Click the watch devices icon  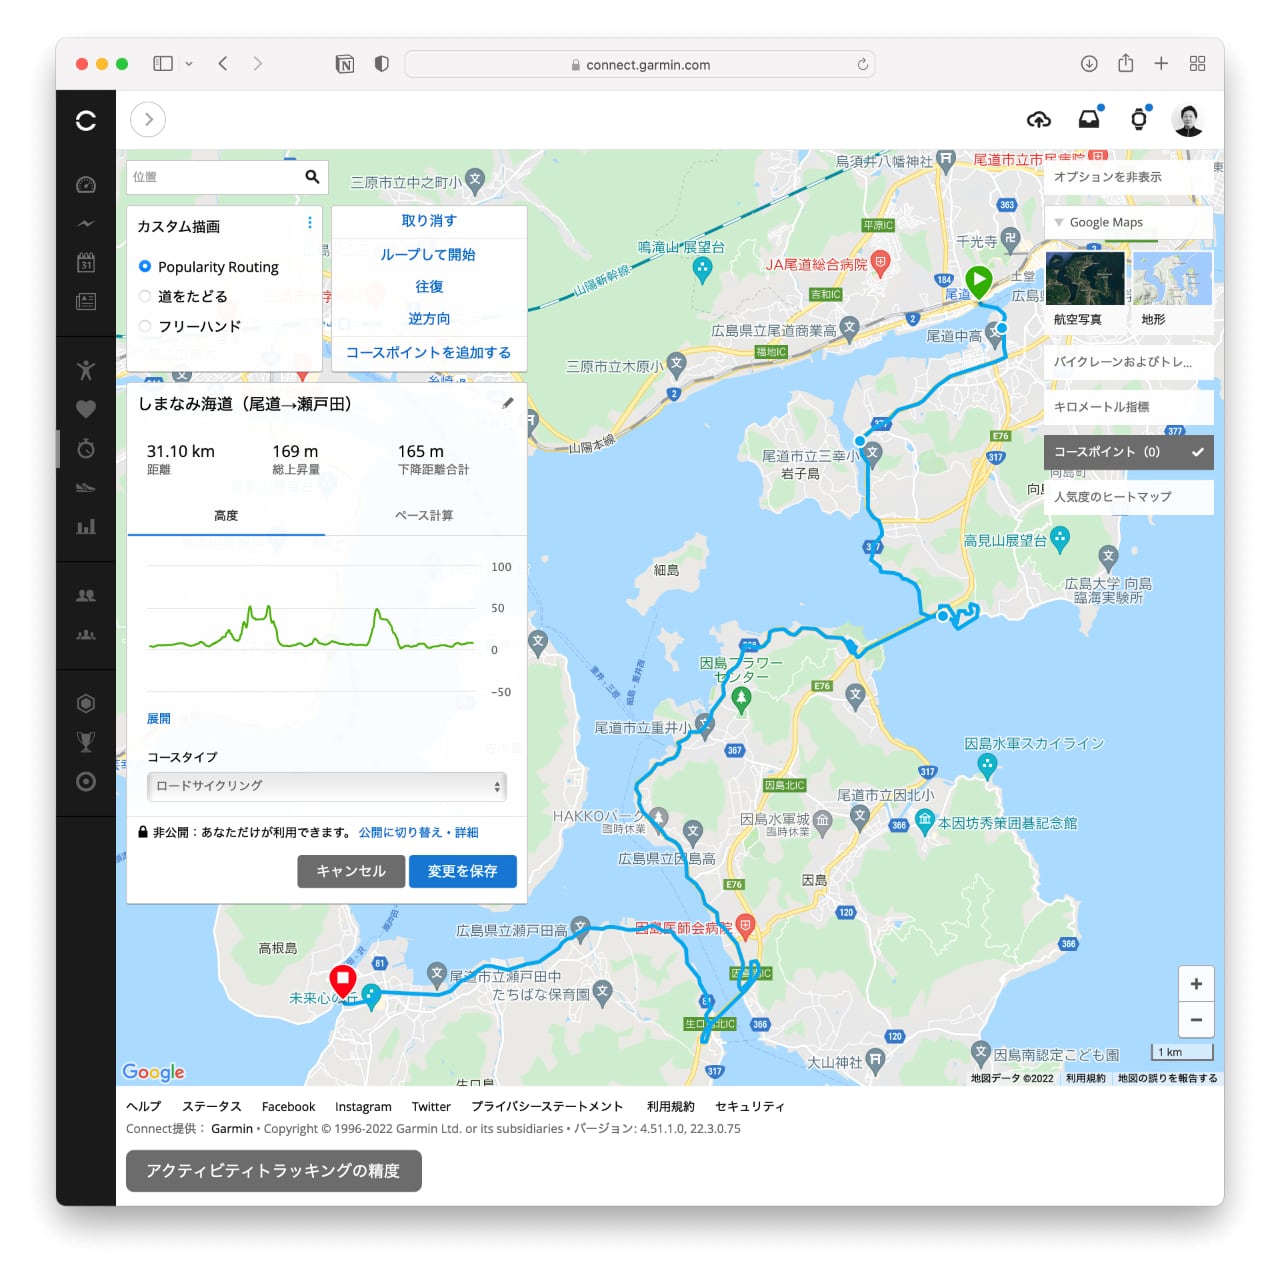point(1138,120)
